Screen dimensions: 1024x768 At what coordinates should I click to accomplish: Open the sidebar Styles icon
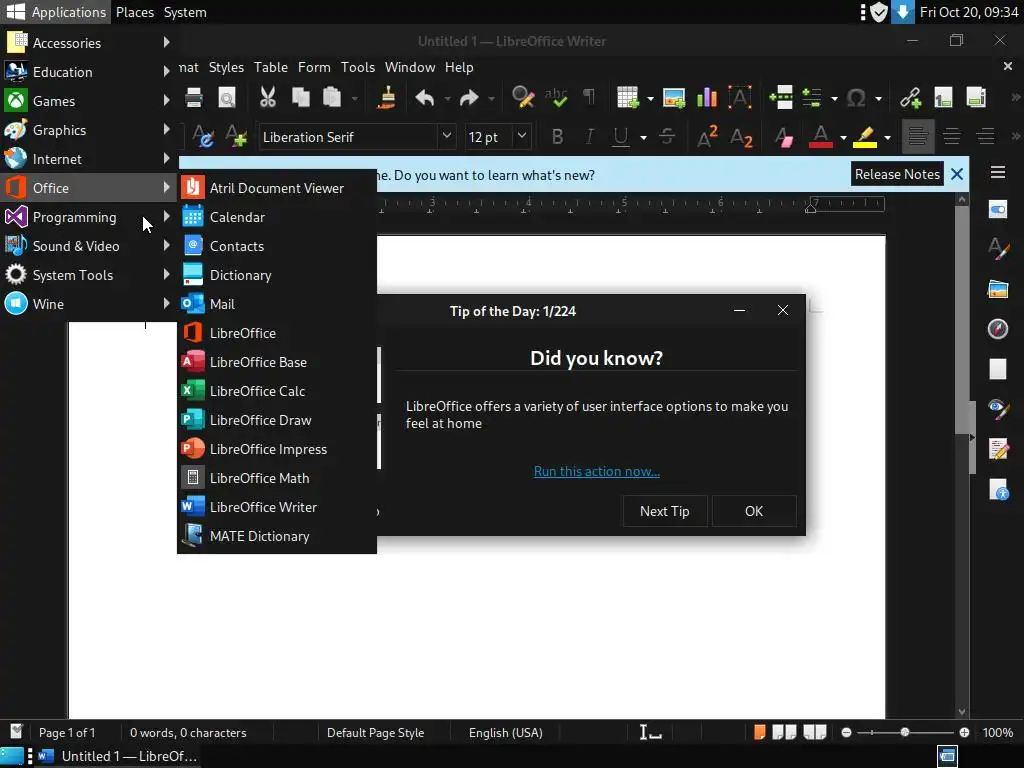(x=998, y=249)
